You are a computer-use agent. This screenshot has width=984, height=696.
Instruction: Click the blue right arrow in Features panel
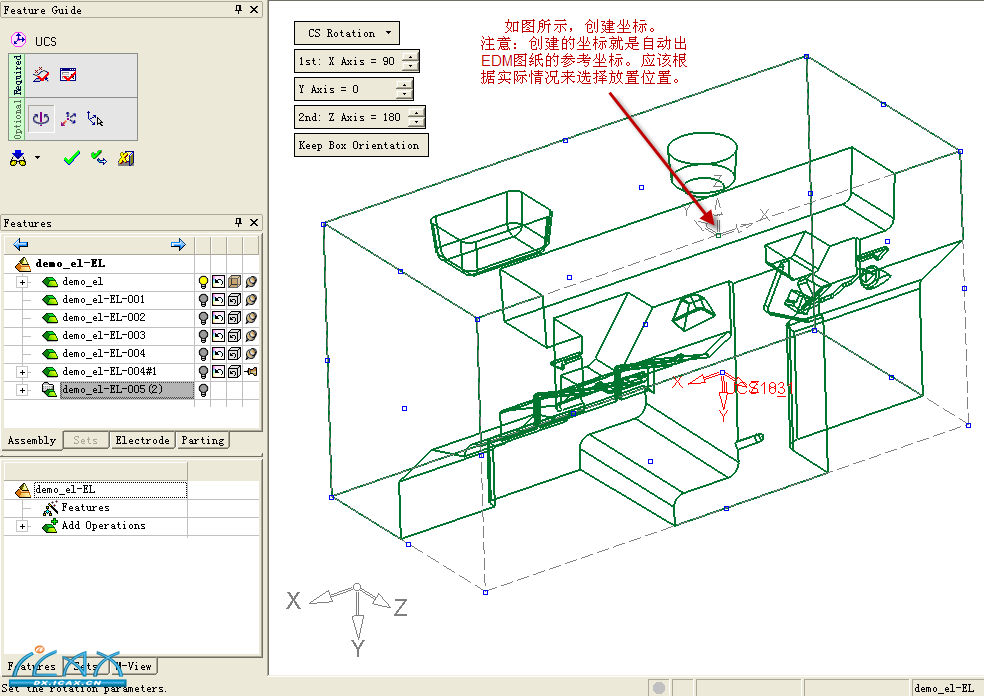[x=178, y=245]
